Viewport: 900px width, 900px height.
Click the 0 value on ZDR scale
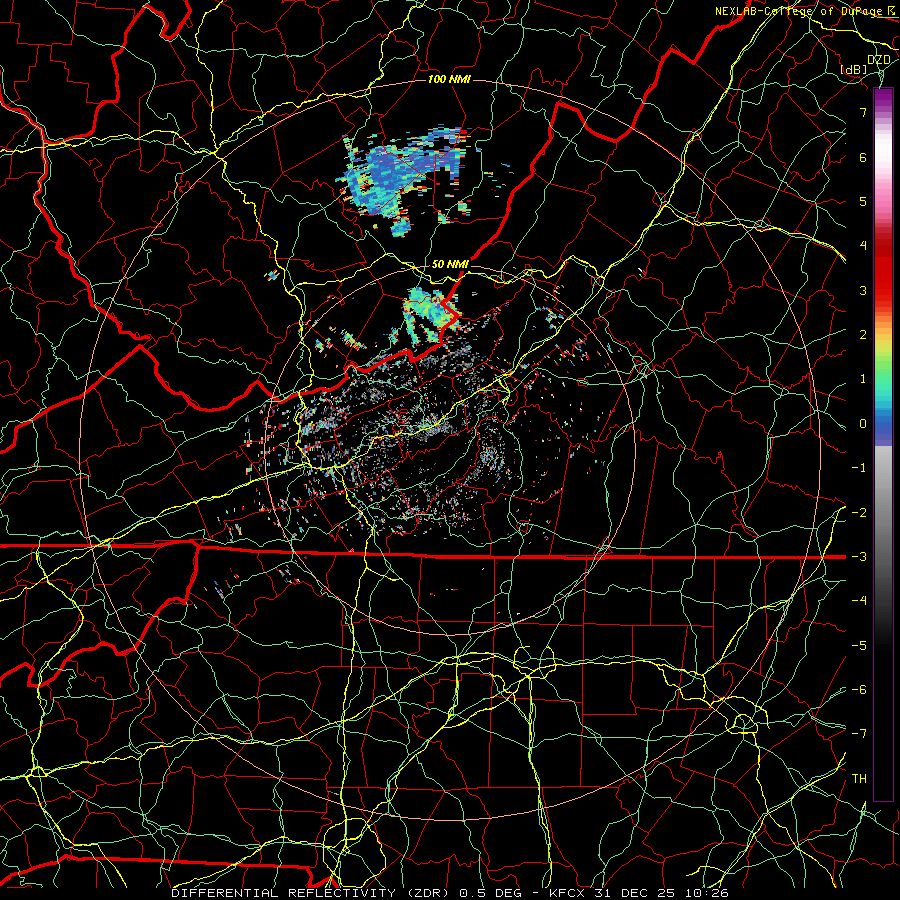863,424
